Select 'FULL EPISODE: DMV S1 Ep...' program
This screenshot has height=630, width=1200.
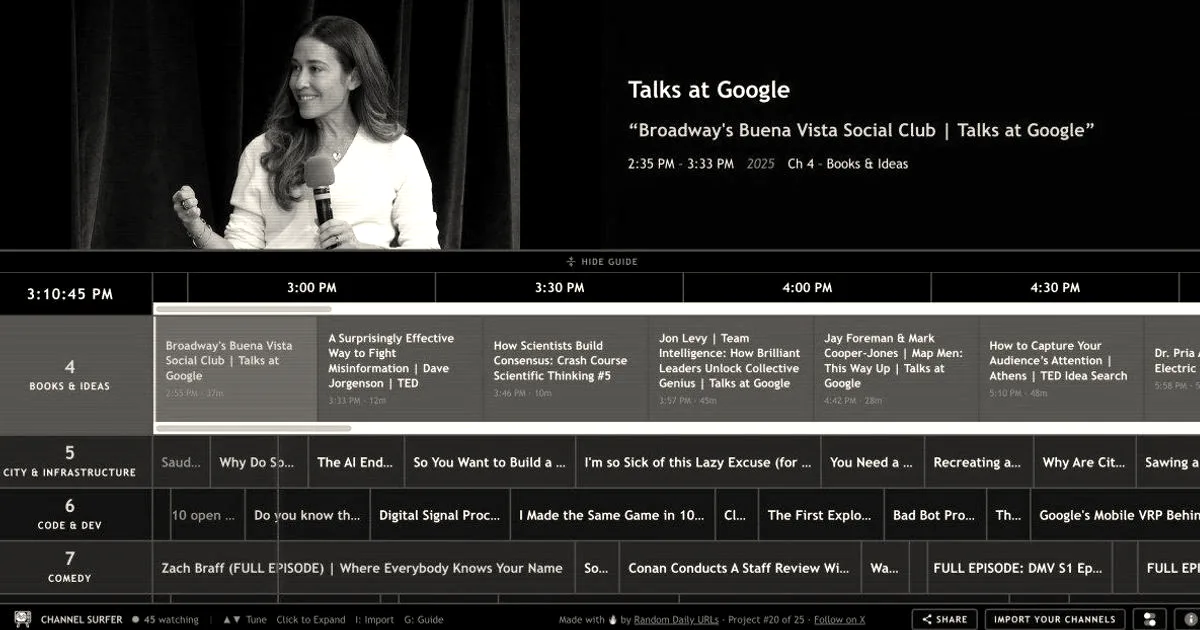coord(1018,568)
